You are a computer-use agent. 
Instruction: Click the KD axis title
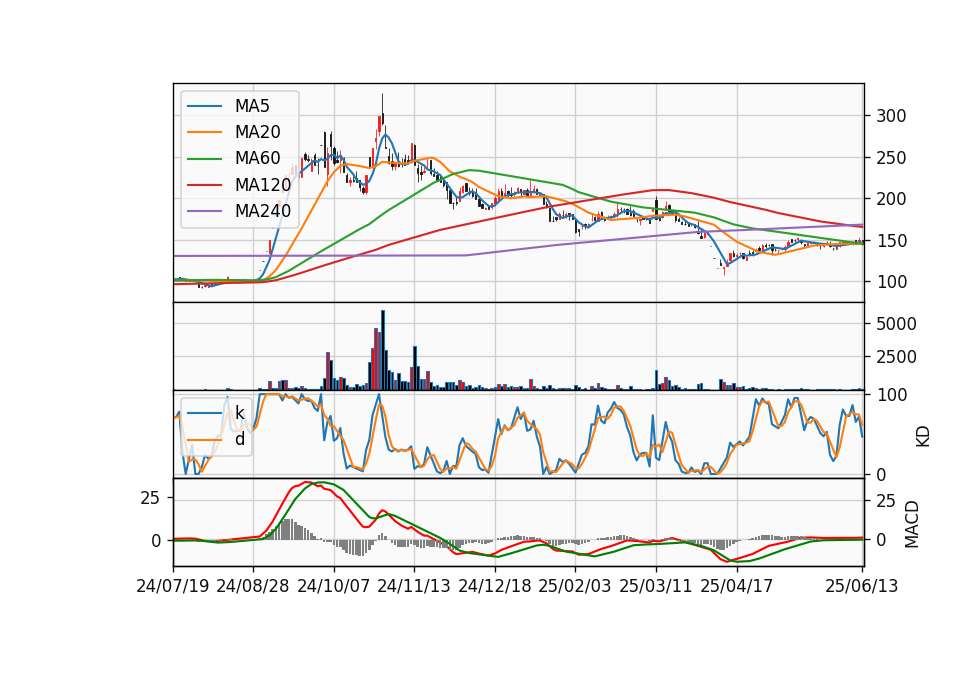[x=922, y=437]
